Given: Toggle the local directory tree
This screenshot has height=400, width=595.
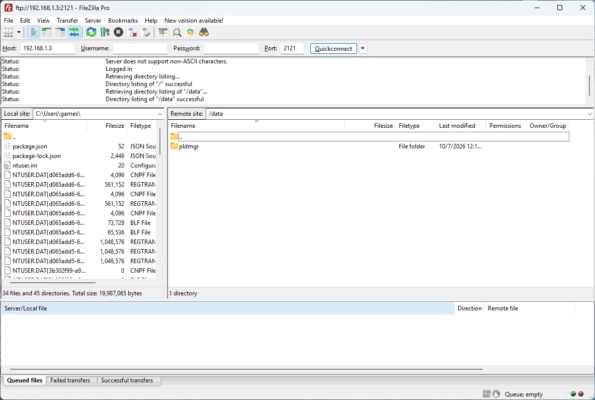Looking at the screenshot, I should pyautogui.click(x=47, y=32).
